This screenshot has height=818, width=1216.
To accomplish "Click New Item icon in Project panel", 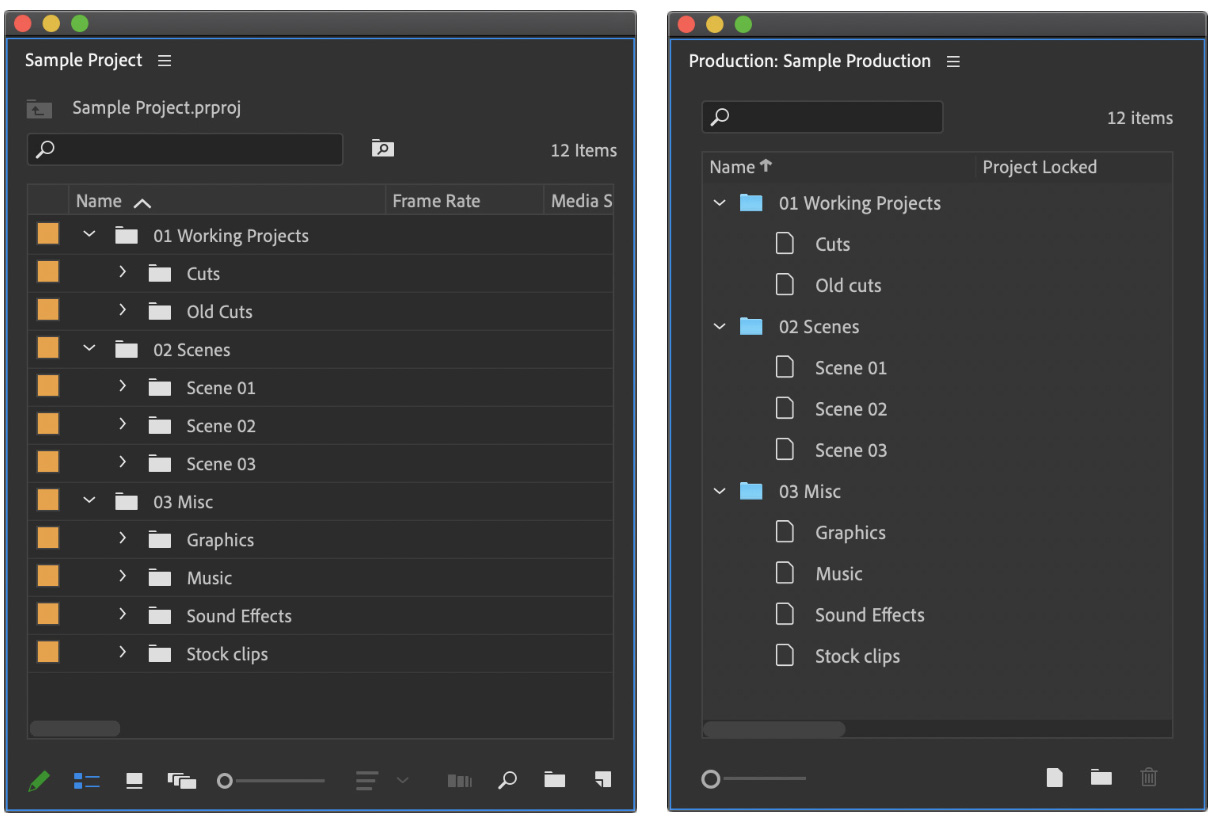I will pos(602,780).
